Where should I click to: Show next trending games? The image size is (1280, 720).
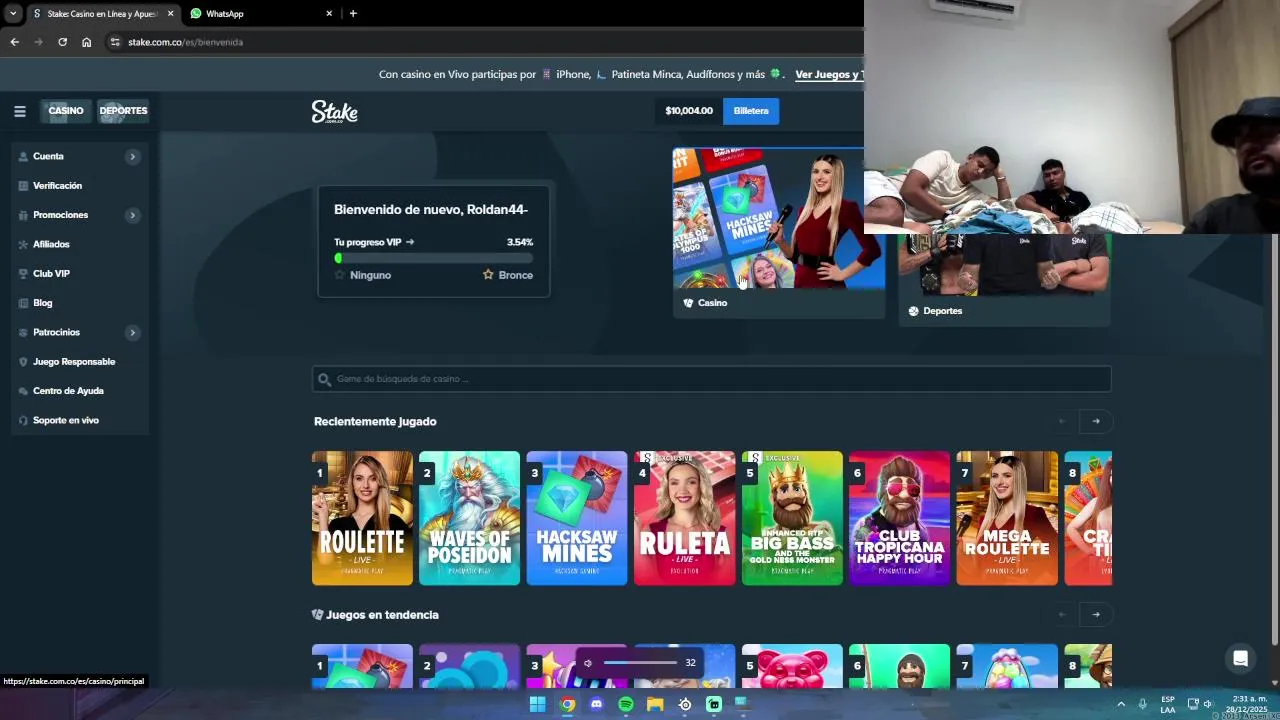pyautogui.click(x=1096, y=615)
